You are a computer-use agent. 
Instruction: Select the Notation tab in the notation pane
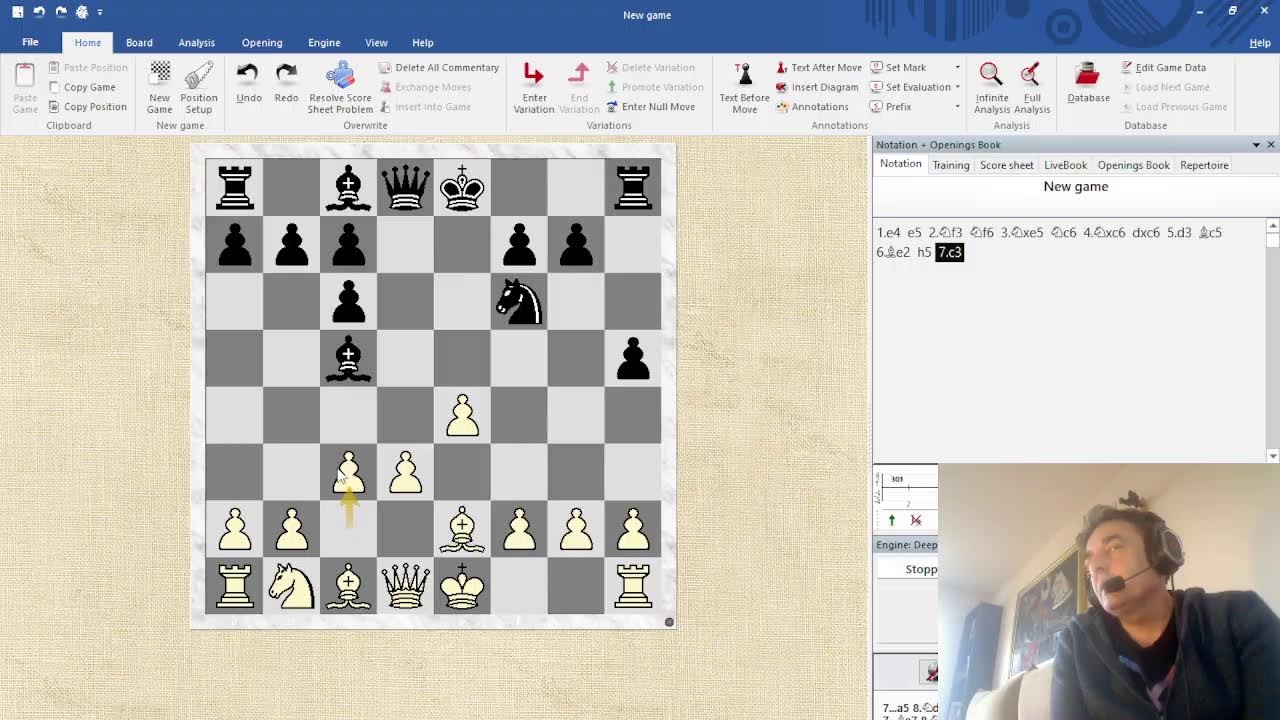point(901,164)
